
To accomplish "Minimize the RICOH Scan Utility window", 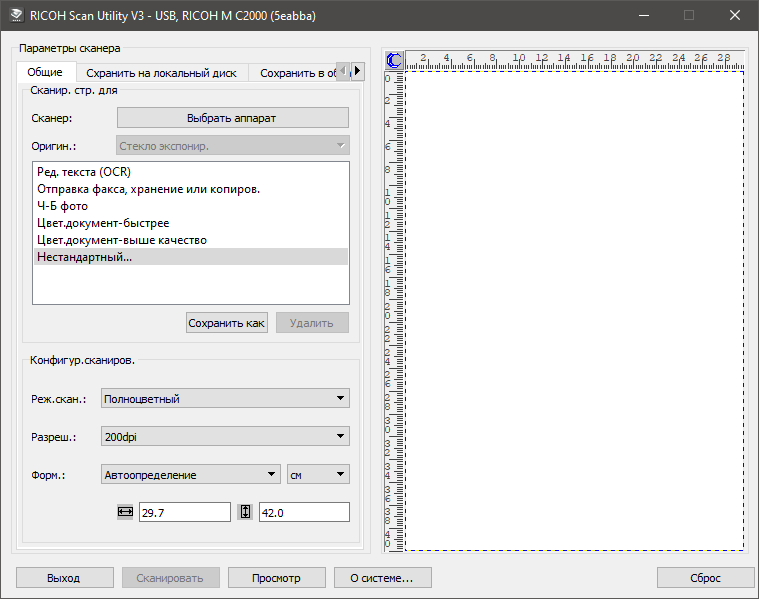I will (x=644, y=15).
